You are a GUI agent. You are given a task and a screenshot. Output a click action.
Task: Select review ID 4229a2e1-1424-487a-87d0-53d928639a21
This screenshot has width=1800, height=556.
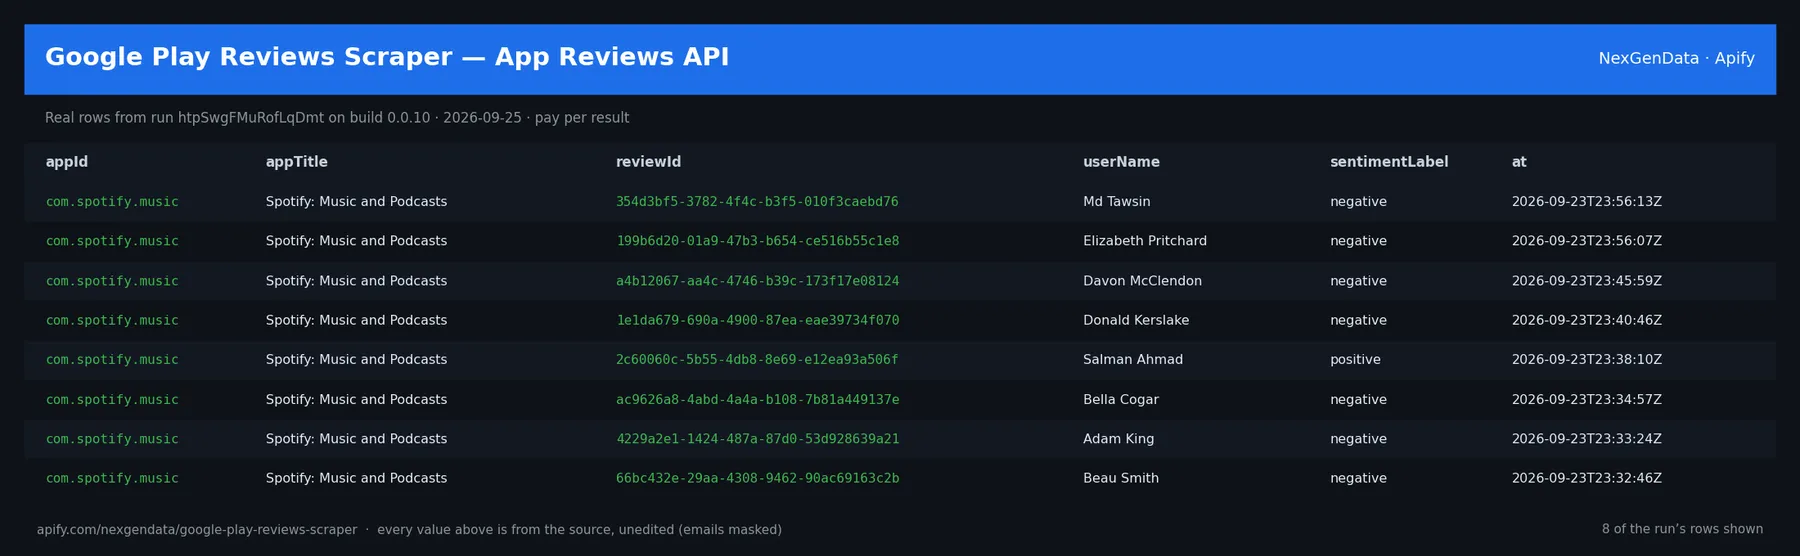[757, 439]
